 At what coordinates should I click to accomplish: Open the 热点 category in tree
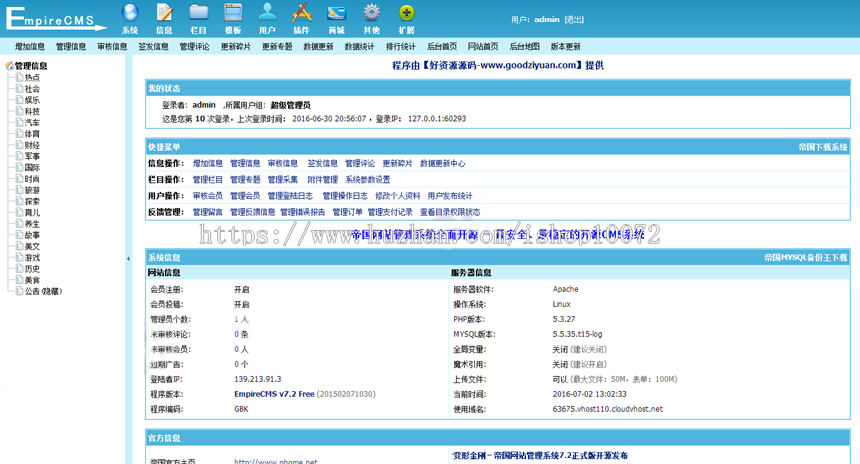pyautogui.click(x=32, y=77)
